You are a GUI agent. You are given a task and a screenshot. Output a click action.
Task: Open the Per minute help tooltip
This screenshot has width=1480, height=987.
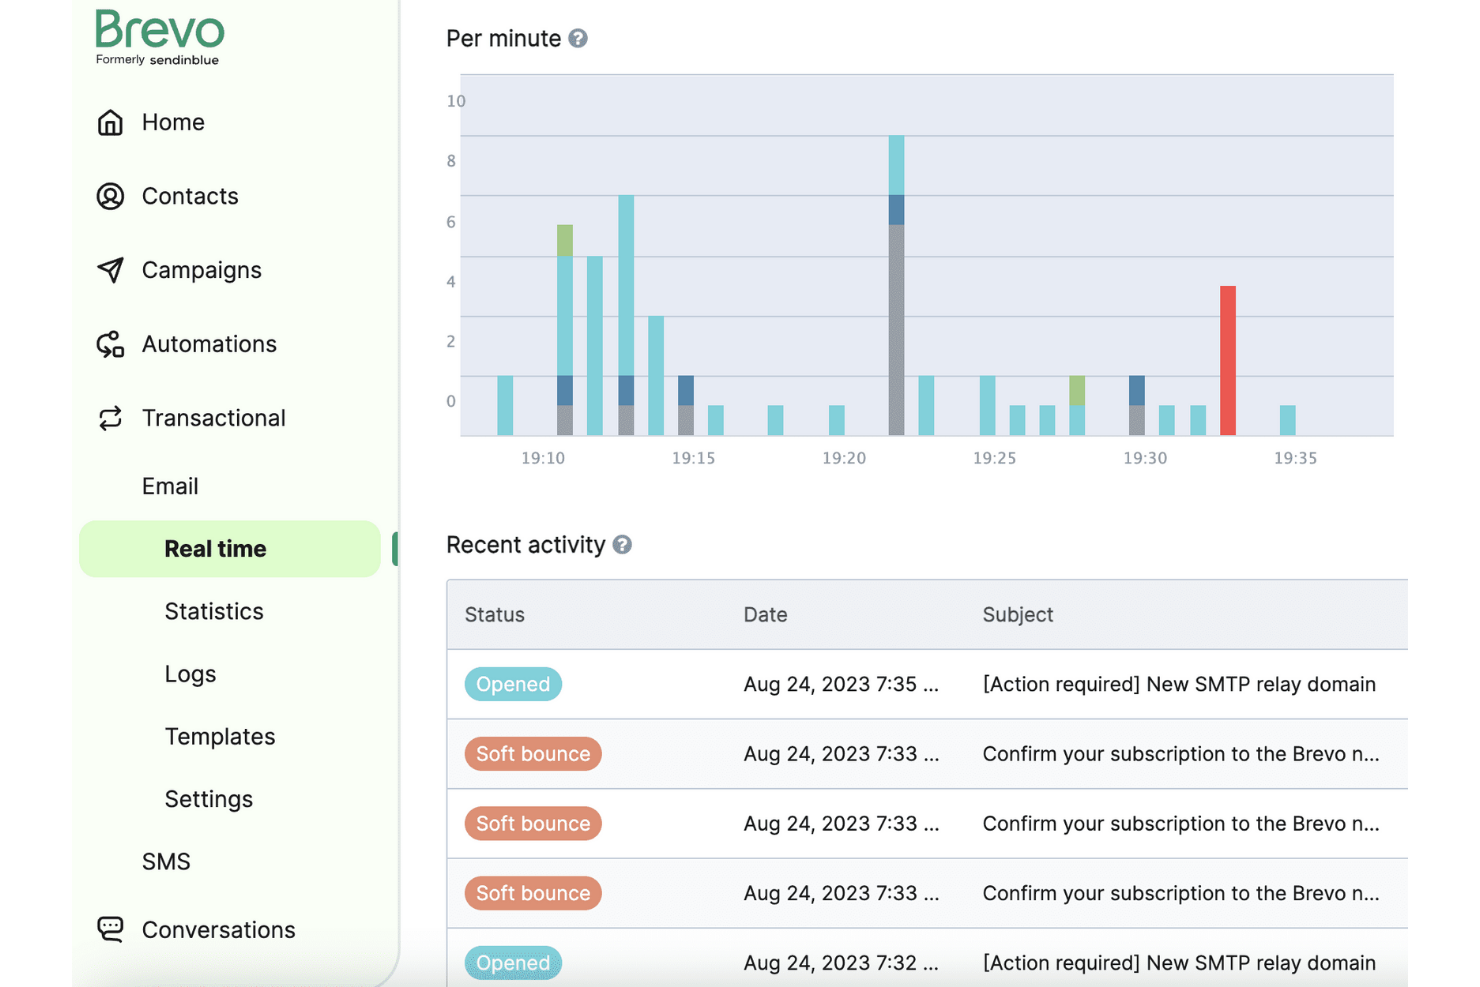click(x=578, y=38)
